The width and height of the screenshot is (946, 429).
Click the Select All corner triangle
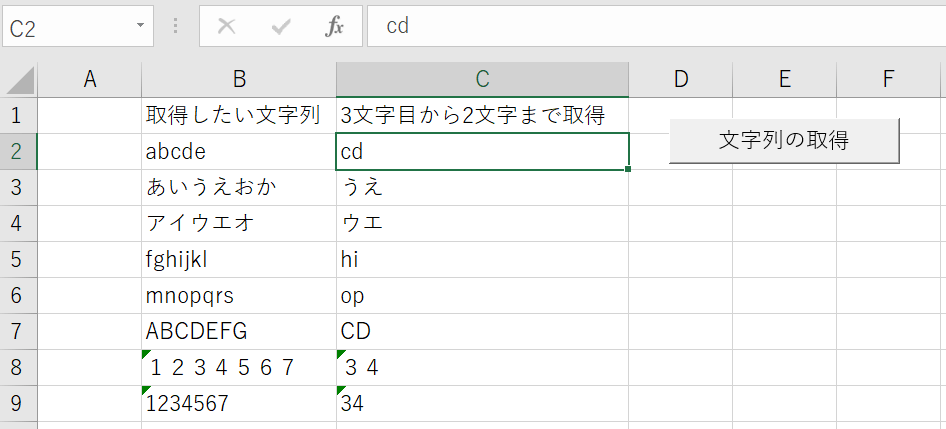click(x=19, y=80)
